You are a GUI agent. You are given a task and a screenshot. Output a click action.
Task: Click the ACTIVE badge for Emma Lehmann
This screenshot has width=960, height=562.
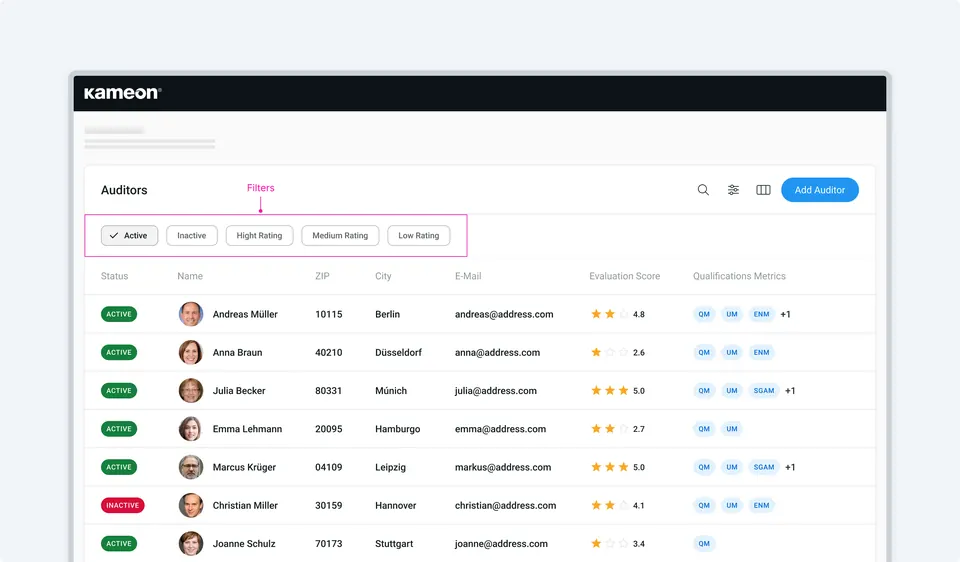click(x=119, y=429)
